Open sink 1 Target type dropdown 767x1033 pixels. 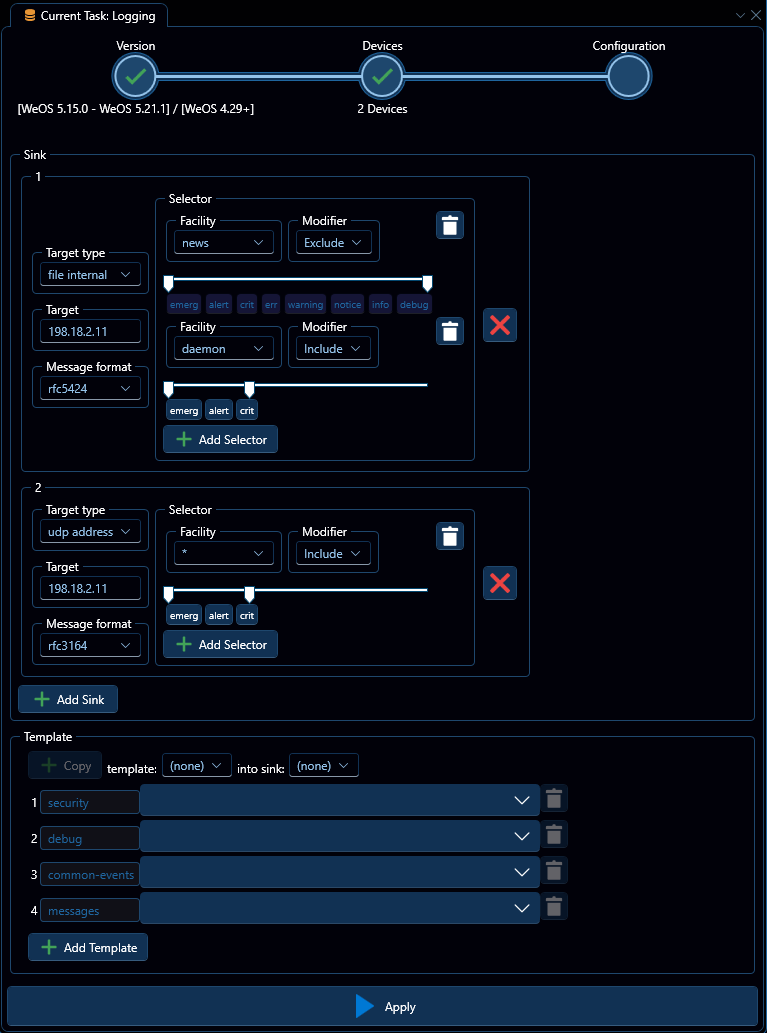coord(90,275)
